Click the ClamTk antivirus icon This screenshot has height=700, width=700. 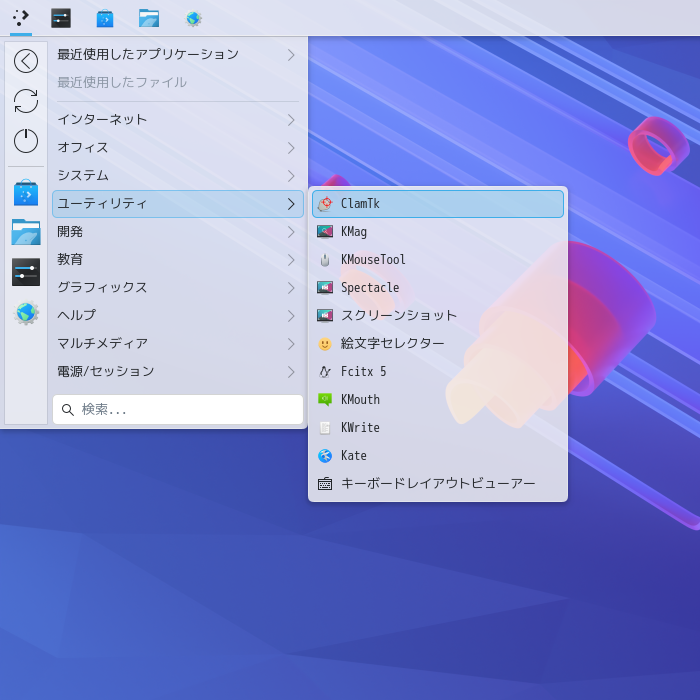tap(325, 204)
